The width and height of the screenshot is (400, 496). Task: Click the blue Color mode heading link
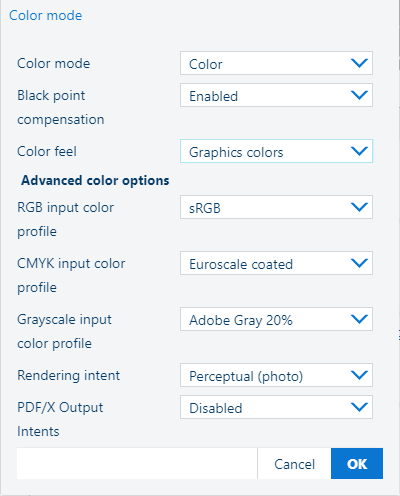click(45, 15)
